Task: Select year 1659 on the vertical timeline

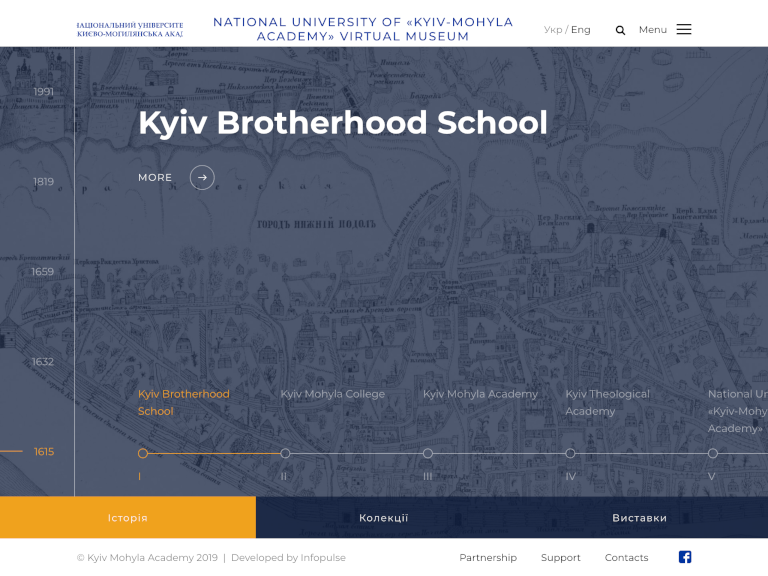Action: pyautogui.click(x=43, y=272)
